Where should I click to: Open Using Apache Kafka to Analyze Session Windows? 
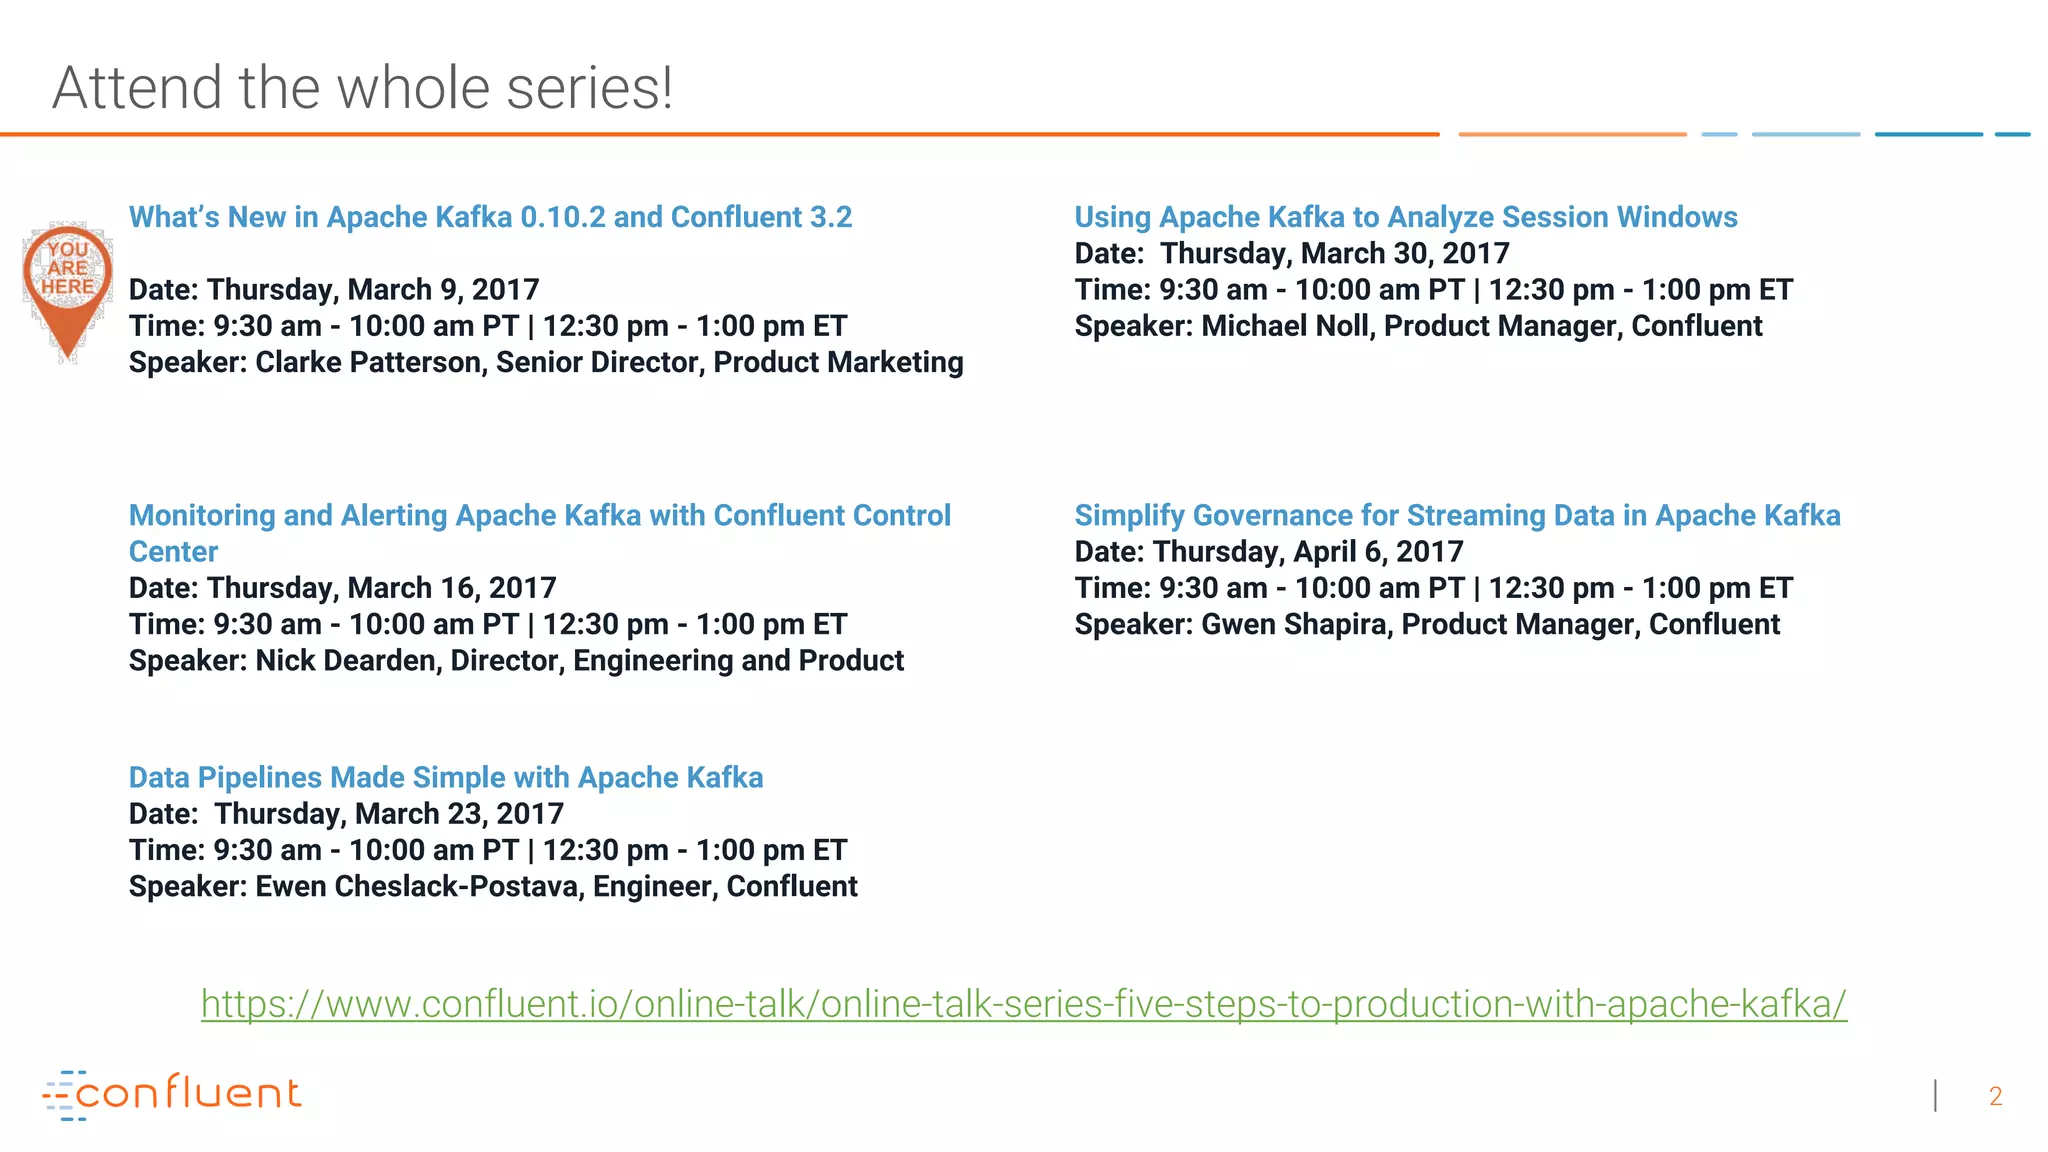click(1405, 217)
